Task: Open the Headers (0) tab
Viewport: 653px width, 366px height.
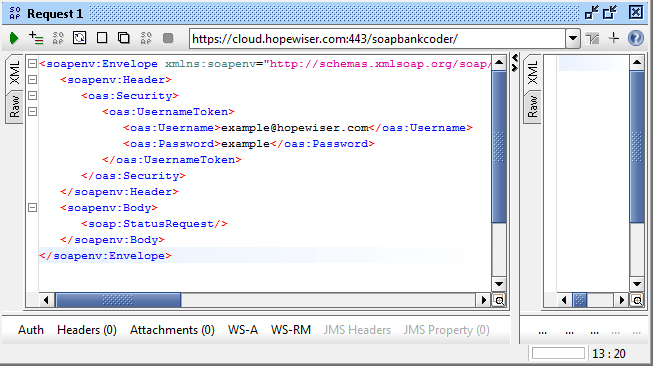Action: click(87, 330)
